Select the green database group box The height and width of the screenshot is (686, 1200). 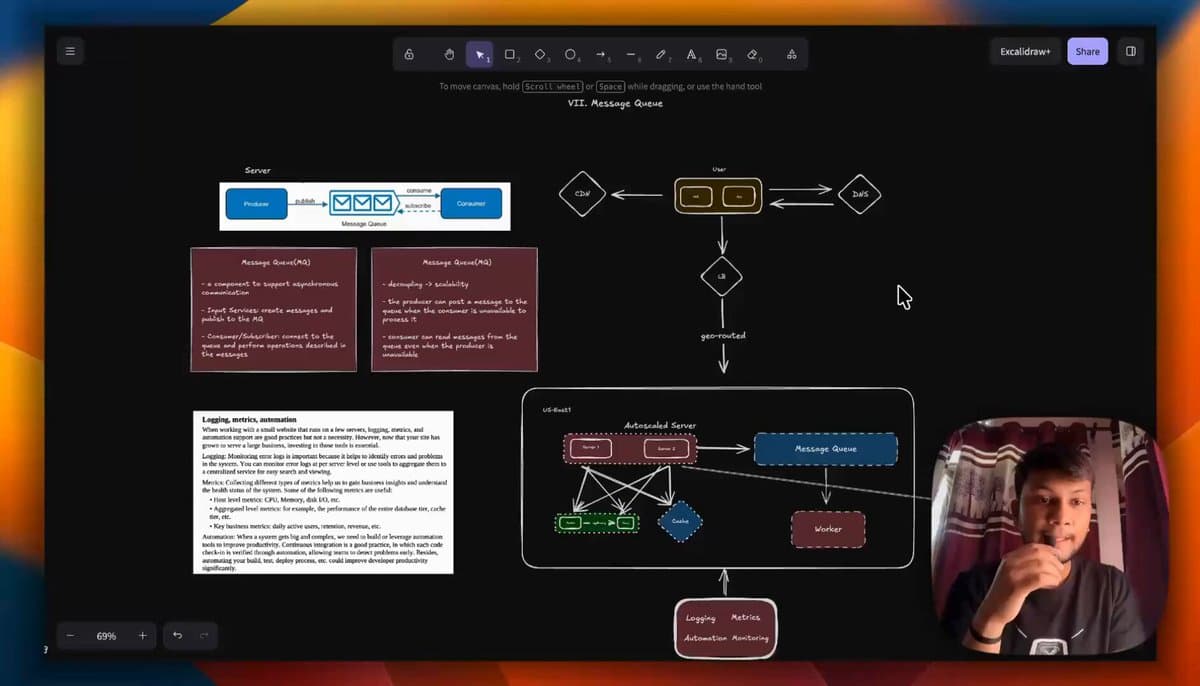(597, 523)
